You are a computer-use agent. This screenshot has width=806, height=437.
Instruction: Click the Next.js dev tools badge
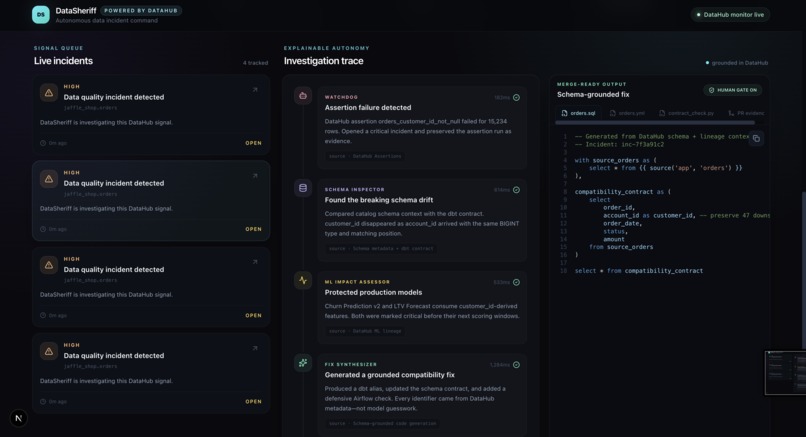click(x=19, y=418)
